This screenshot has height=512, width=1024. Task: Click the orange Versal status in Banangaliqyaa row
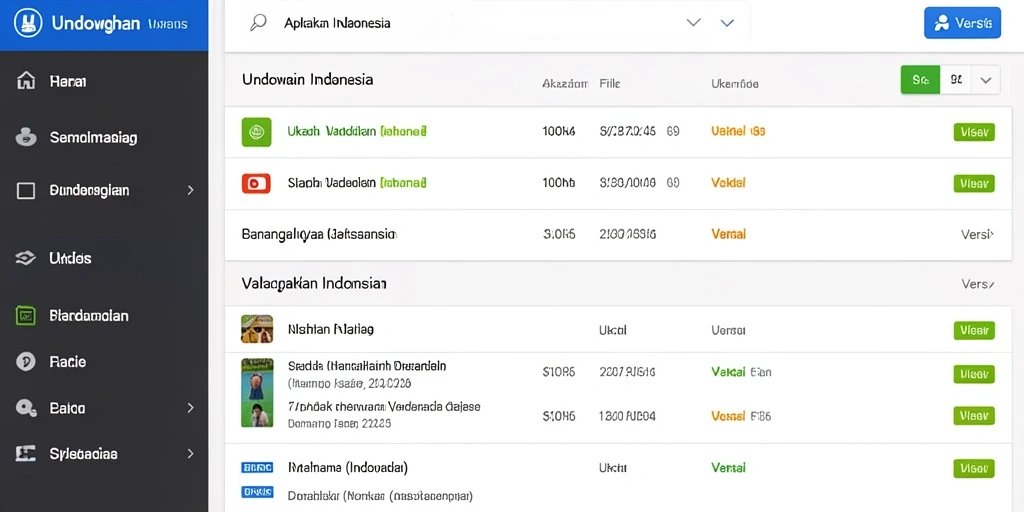728,234
